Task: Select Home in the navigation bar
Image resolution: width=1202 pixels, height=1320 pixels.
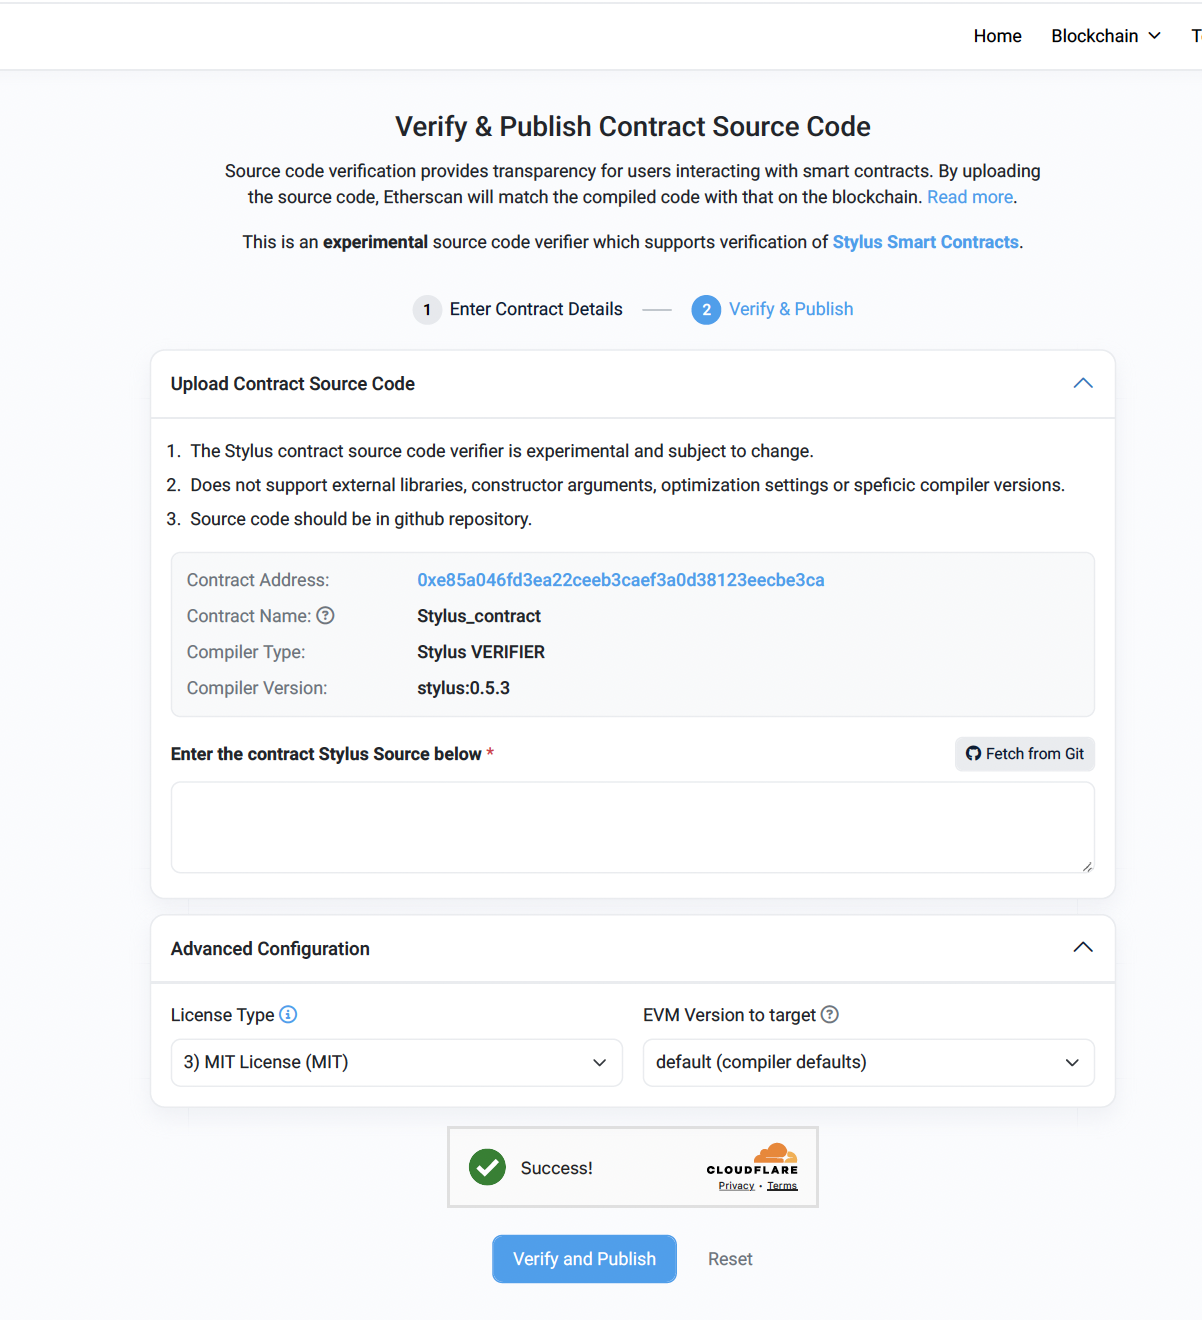Action: pyautogui.click(x=997, y=36)
